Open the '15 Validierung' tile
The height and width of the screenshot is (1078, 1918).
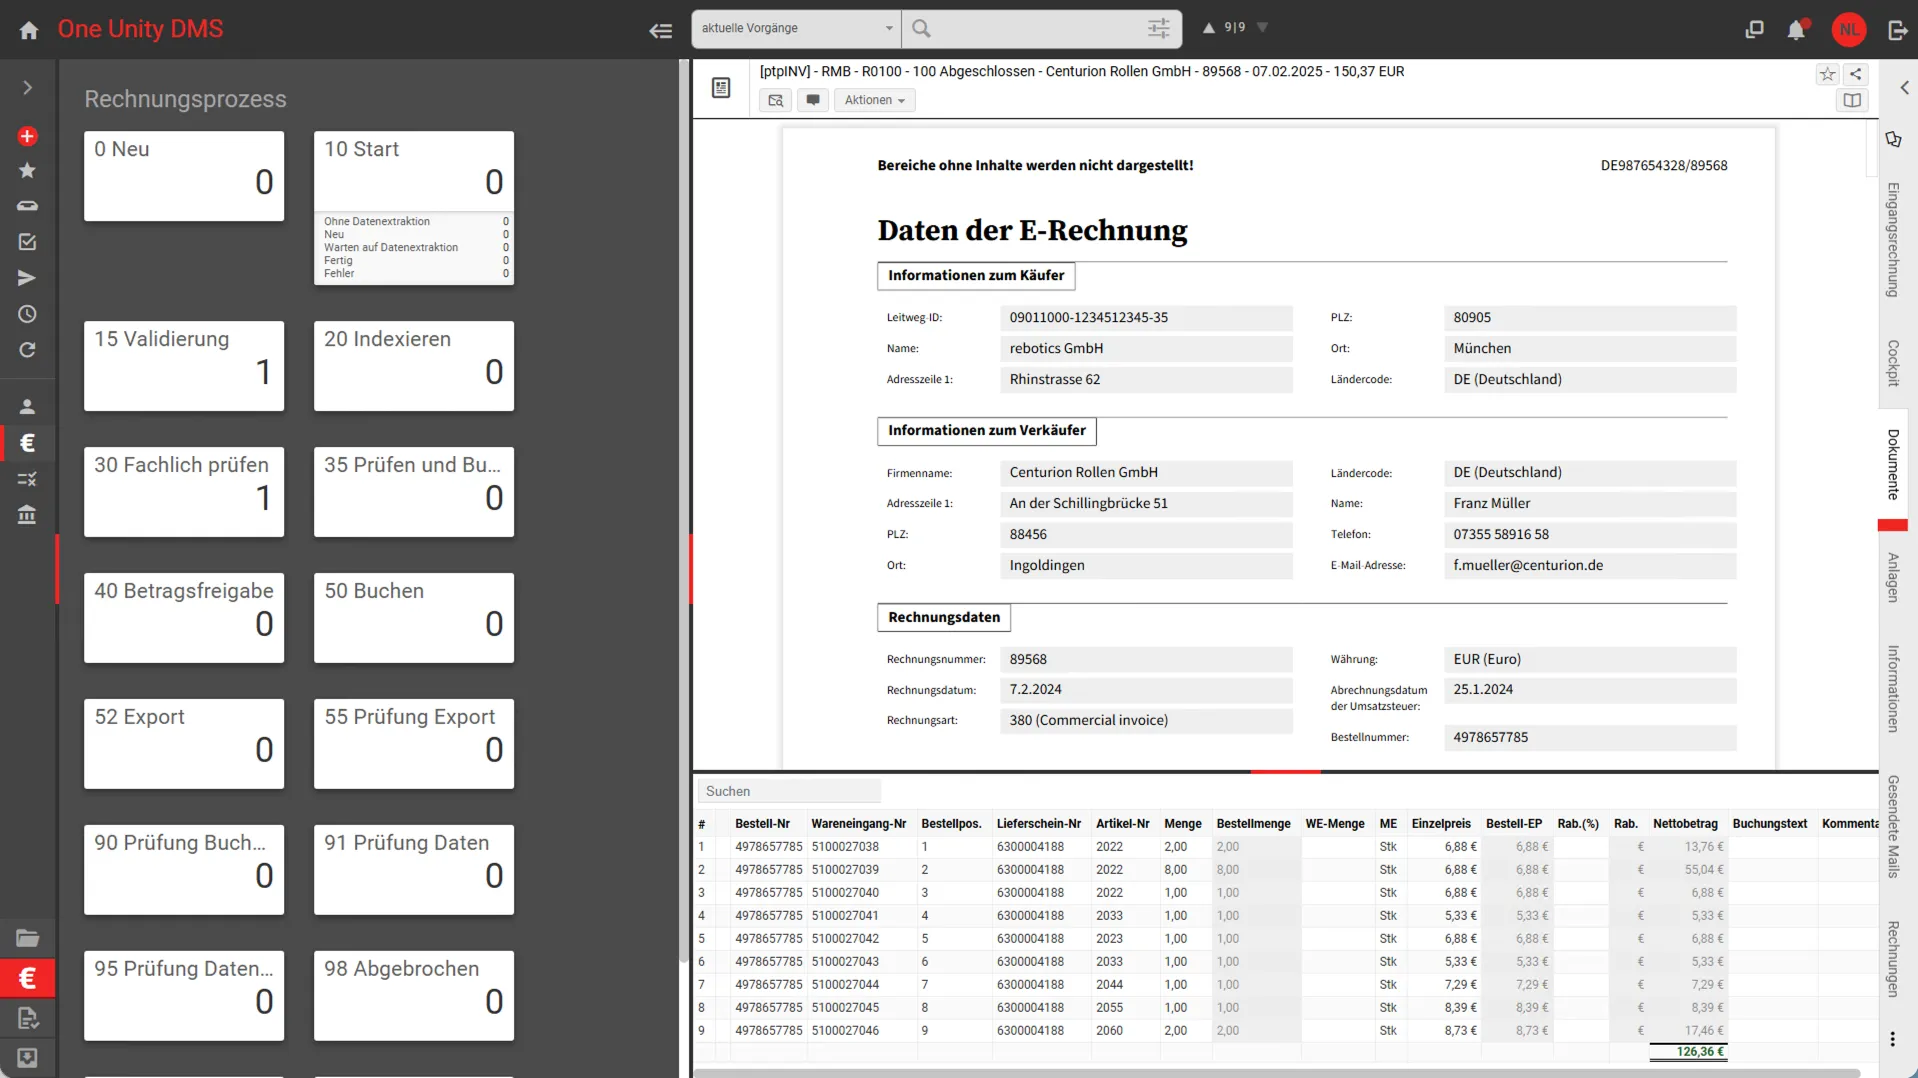pyautogui.click(x=184, y=366)
